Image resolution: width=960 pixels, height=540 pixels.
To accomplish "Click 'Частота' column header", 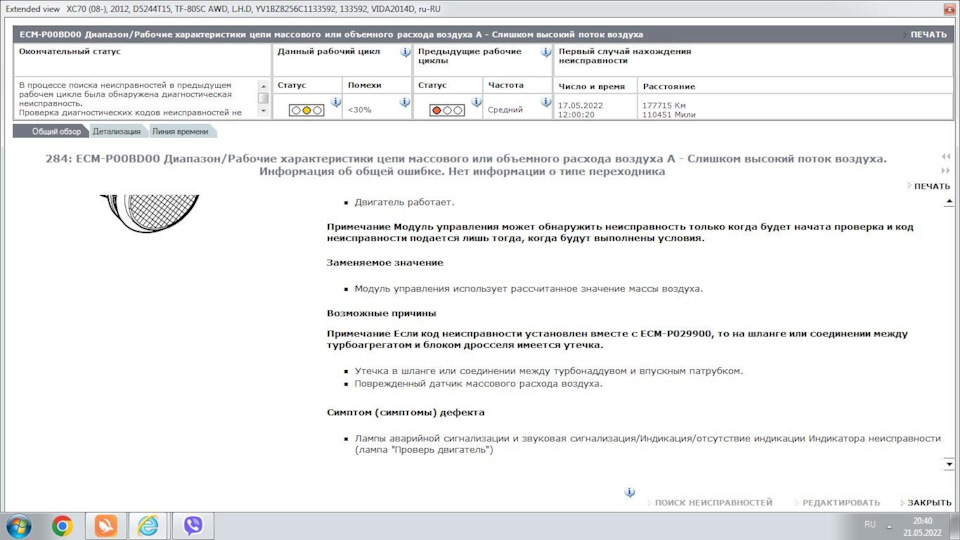I will pos(506,85).
